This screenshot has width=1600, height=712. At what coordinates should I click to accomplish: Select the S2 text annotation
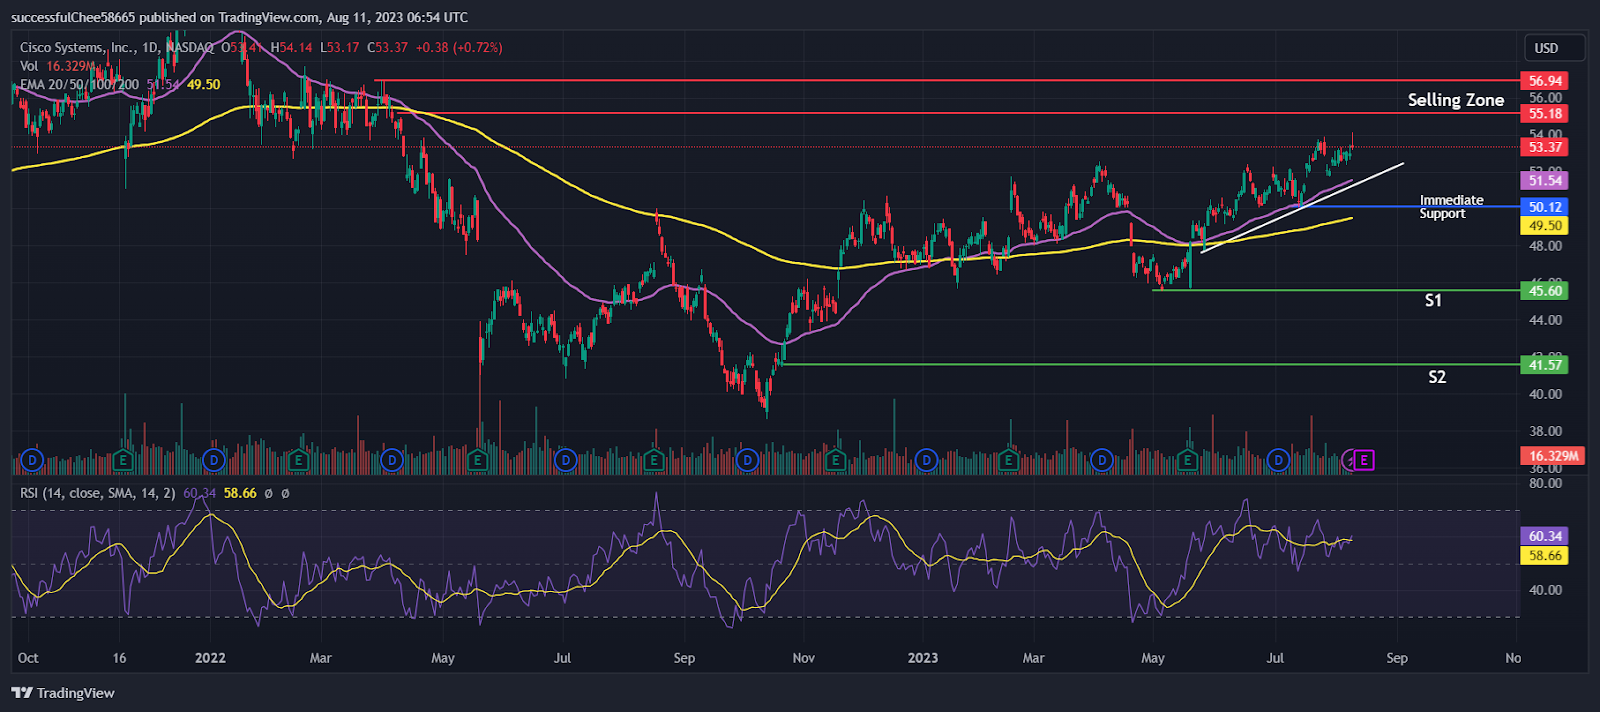coord(1437,377)
